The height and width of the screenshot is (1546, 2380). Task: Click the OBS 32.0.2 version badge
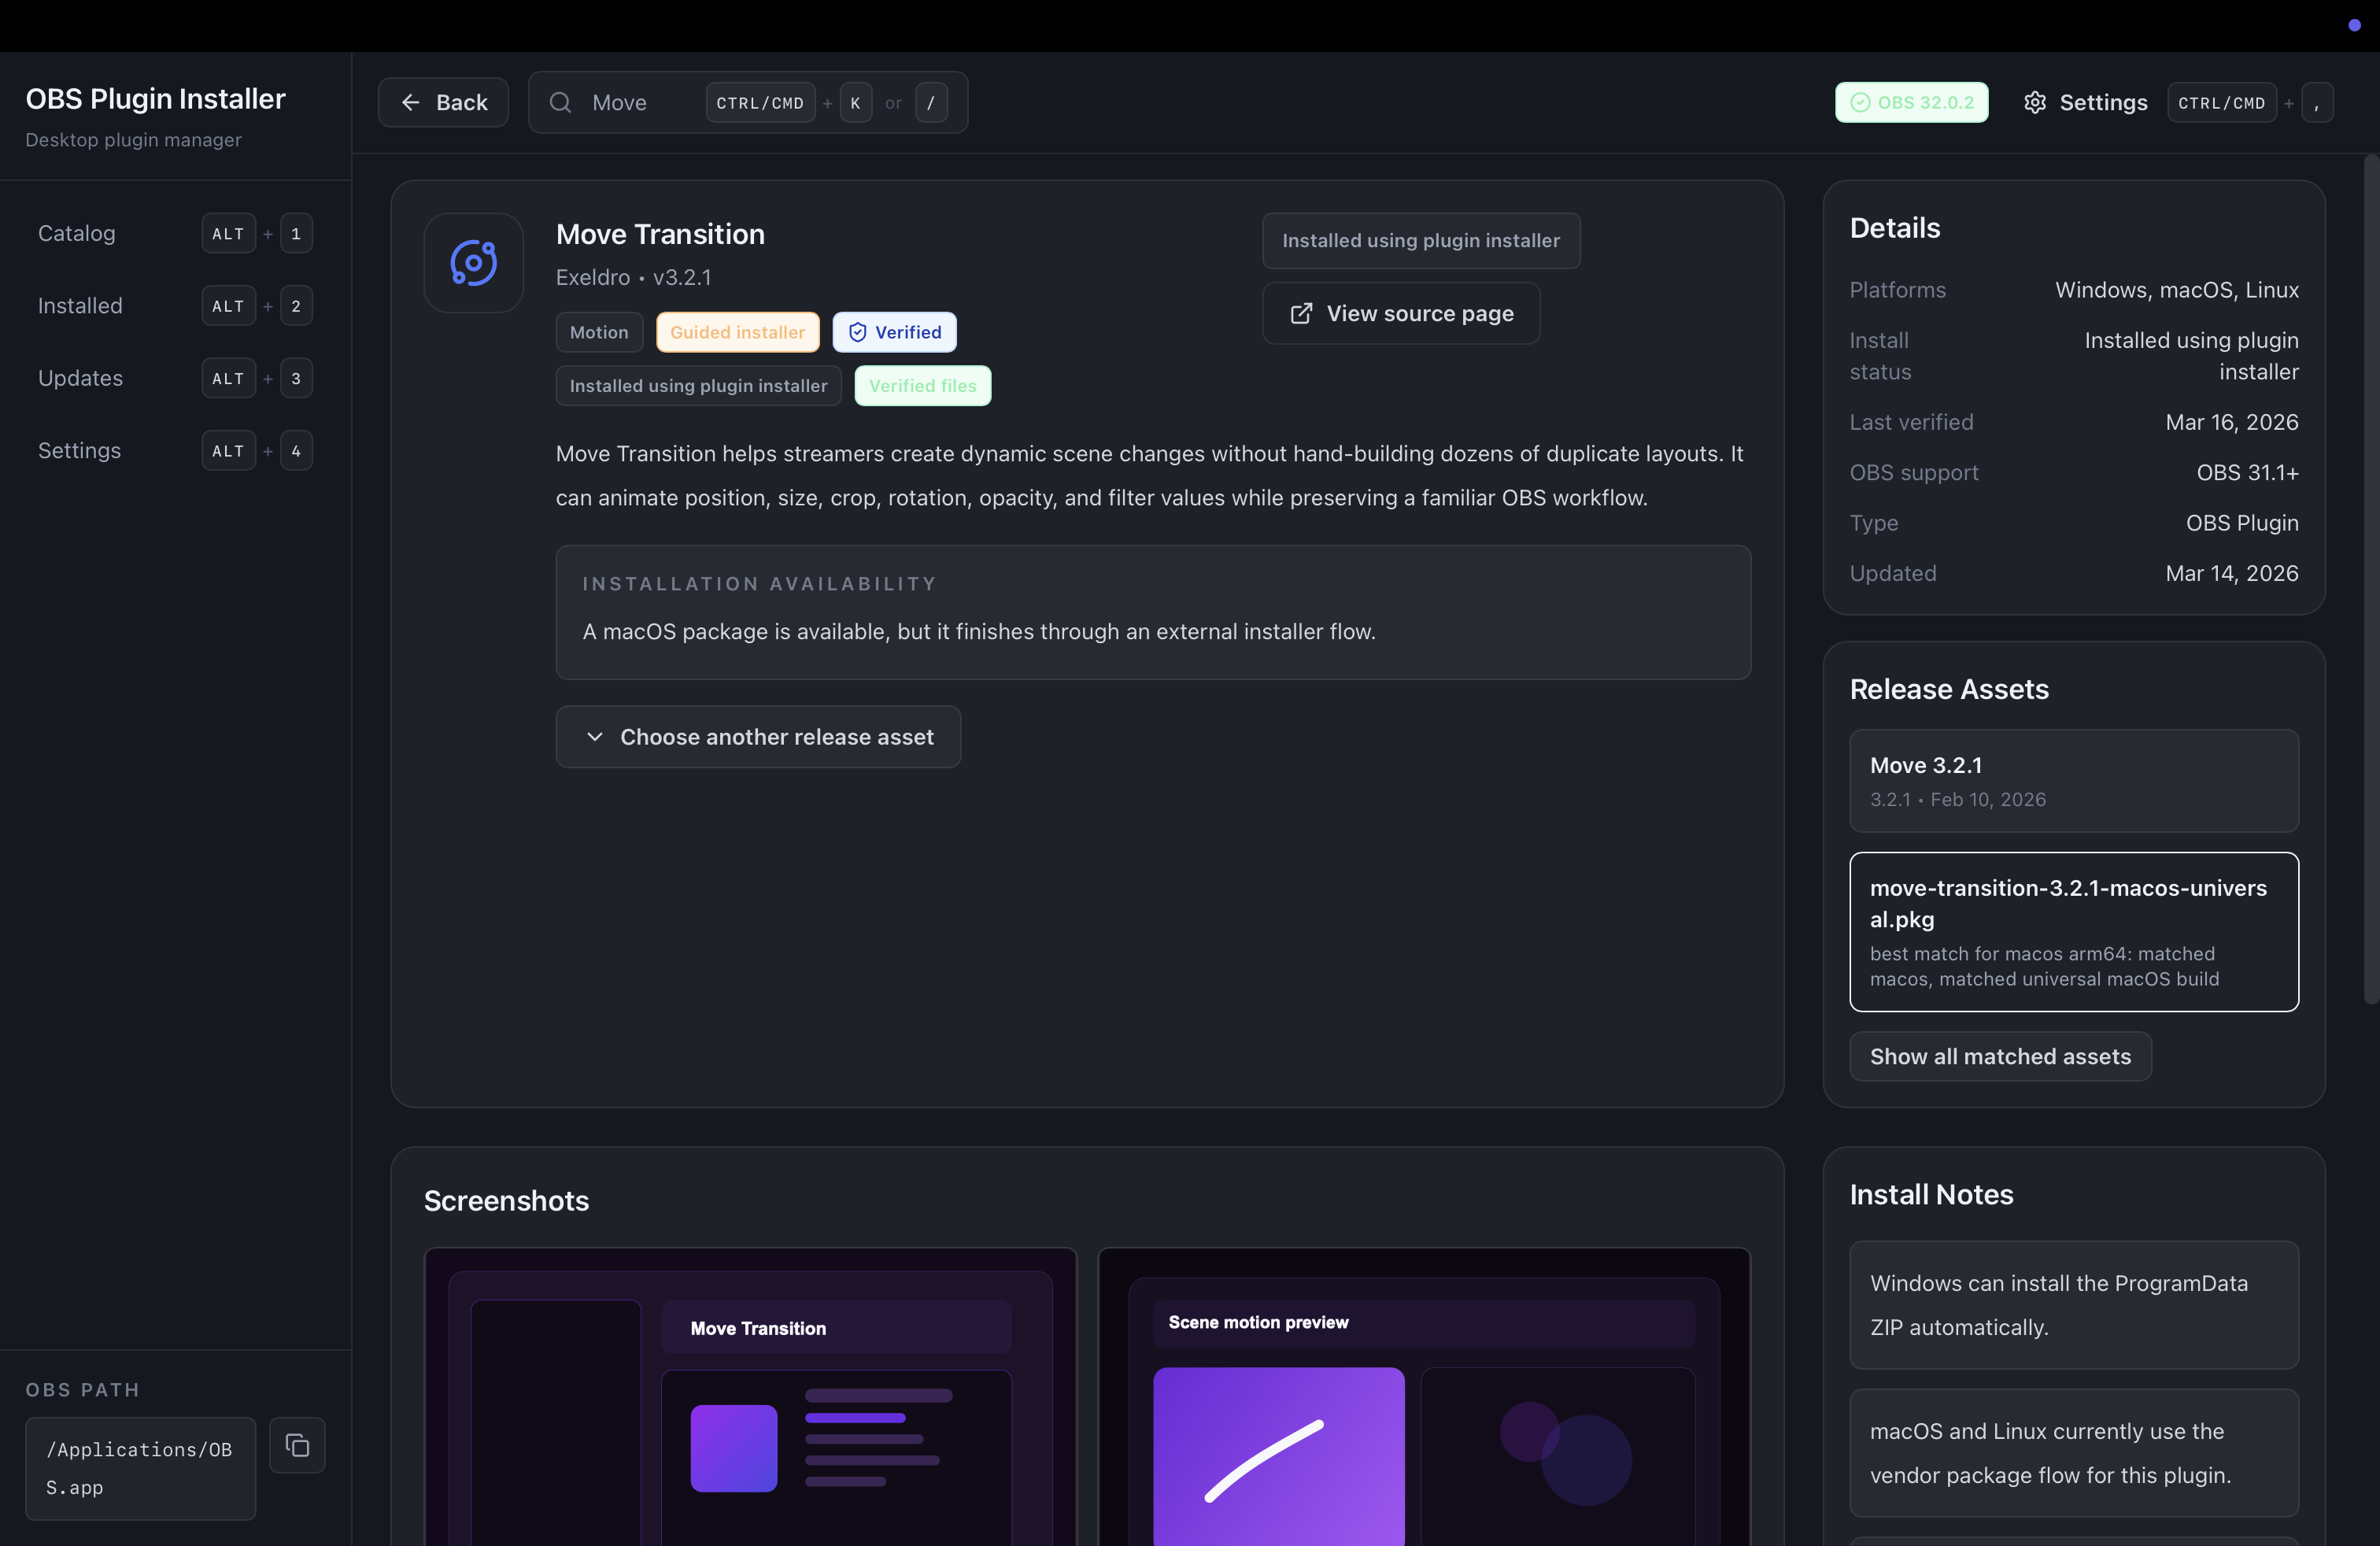click(x=1911, y=102)
